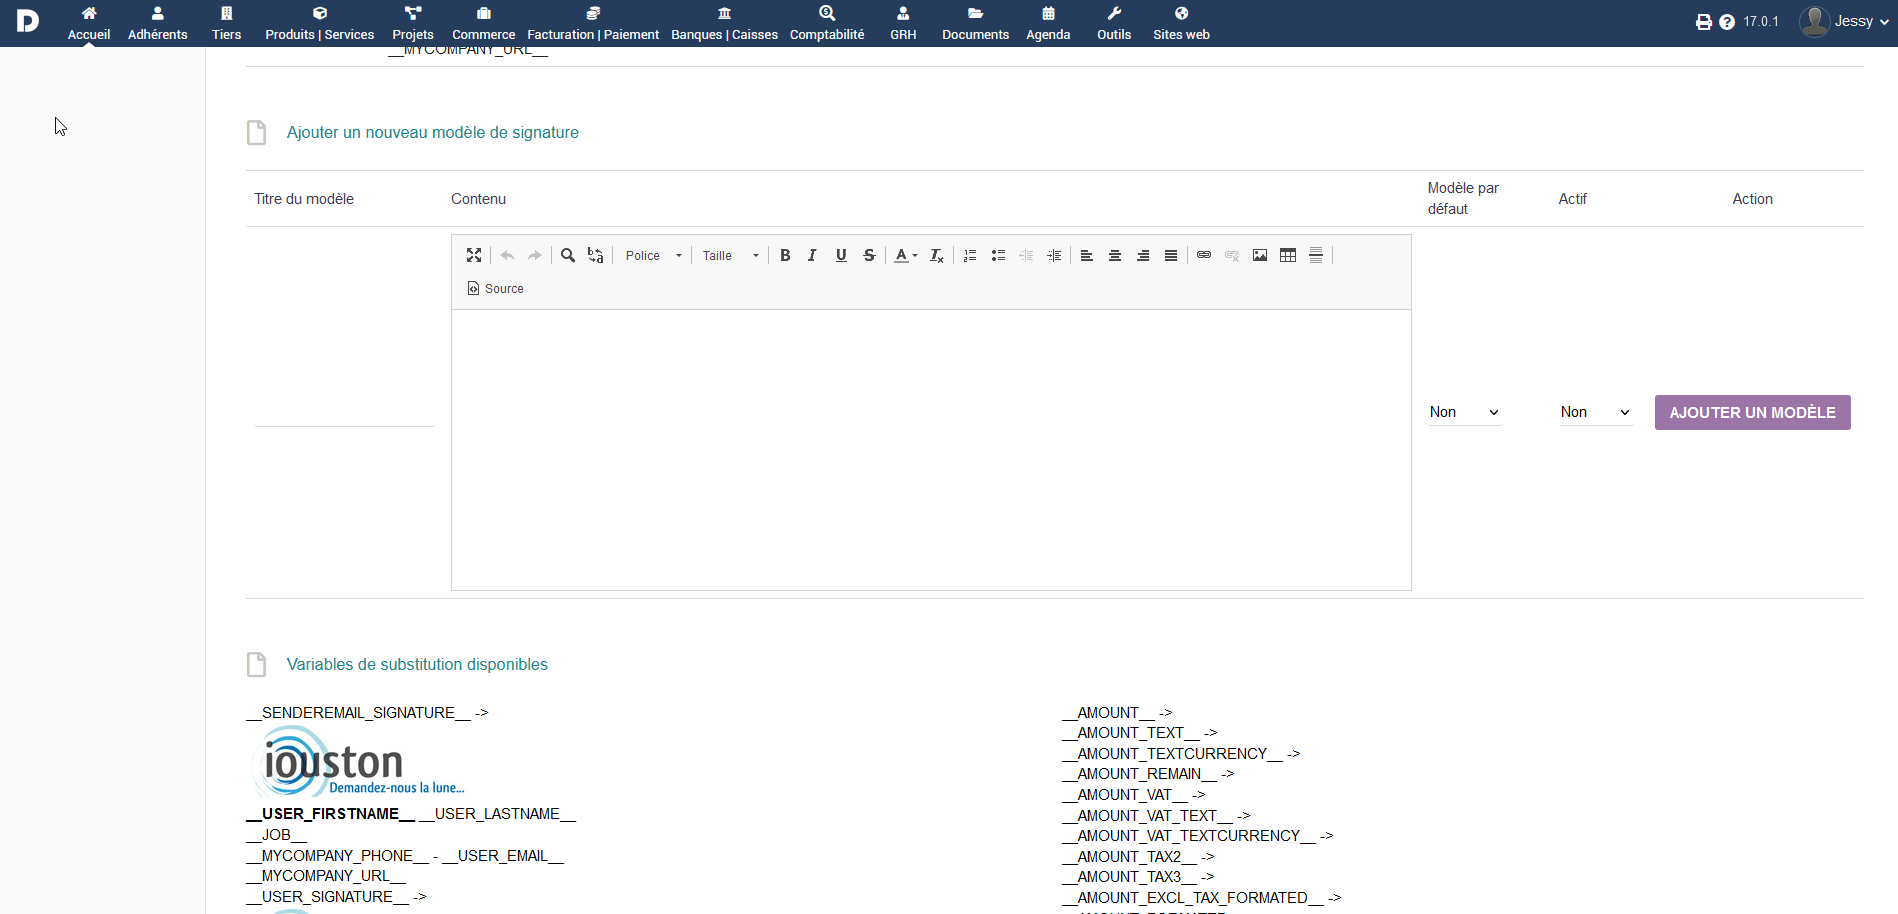Open the Taille size dropdown

730,256
